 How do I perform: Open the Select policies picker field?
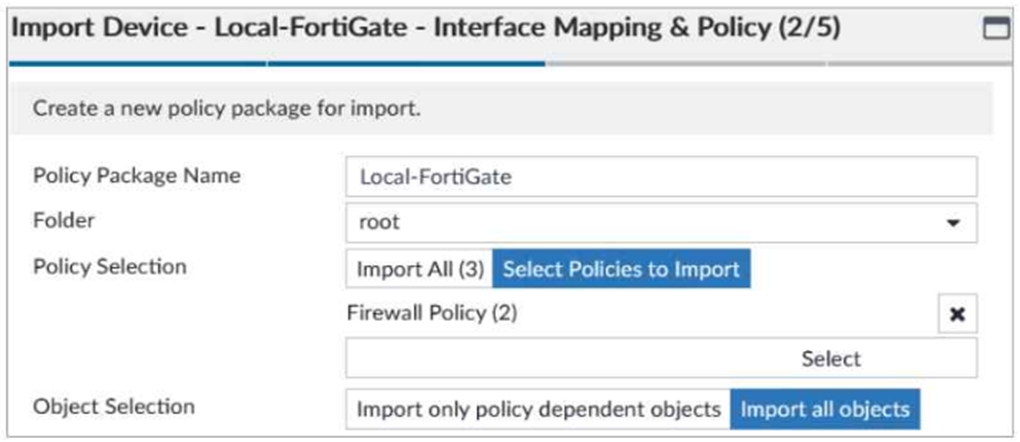[x=661, y=358]
